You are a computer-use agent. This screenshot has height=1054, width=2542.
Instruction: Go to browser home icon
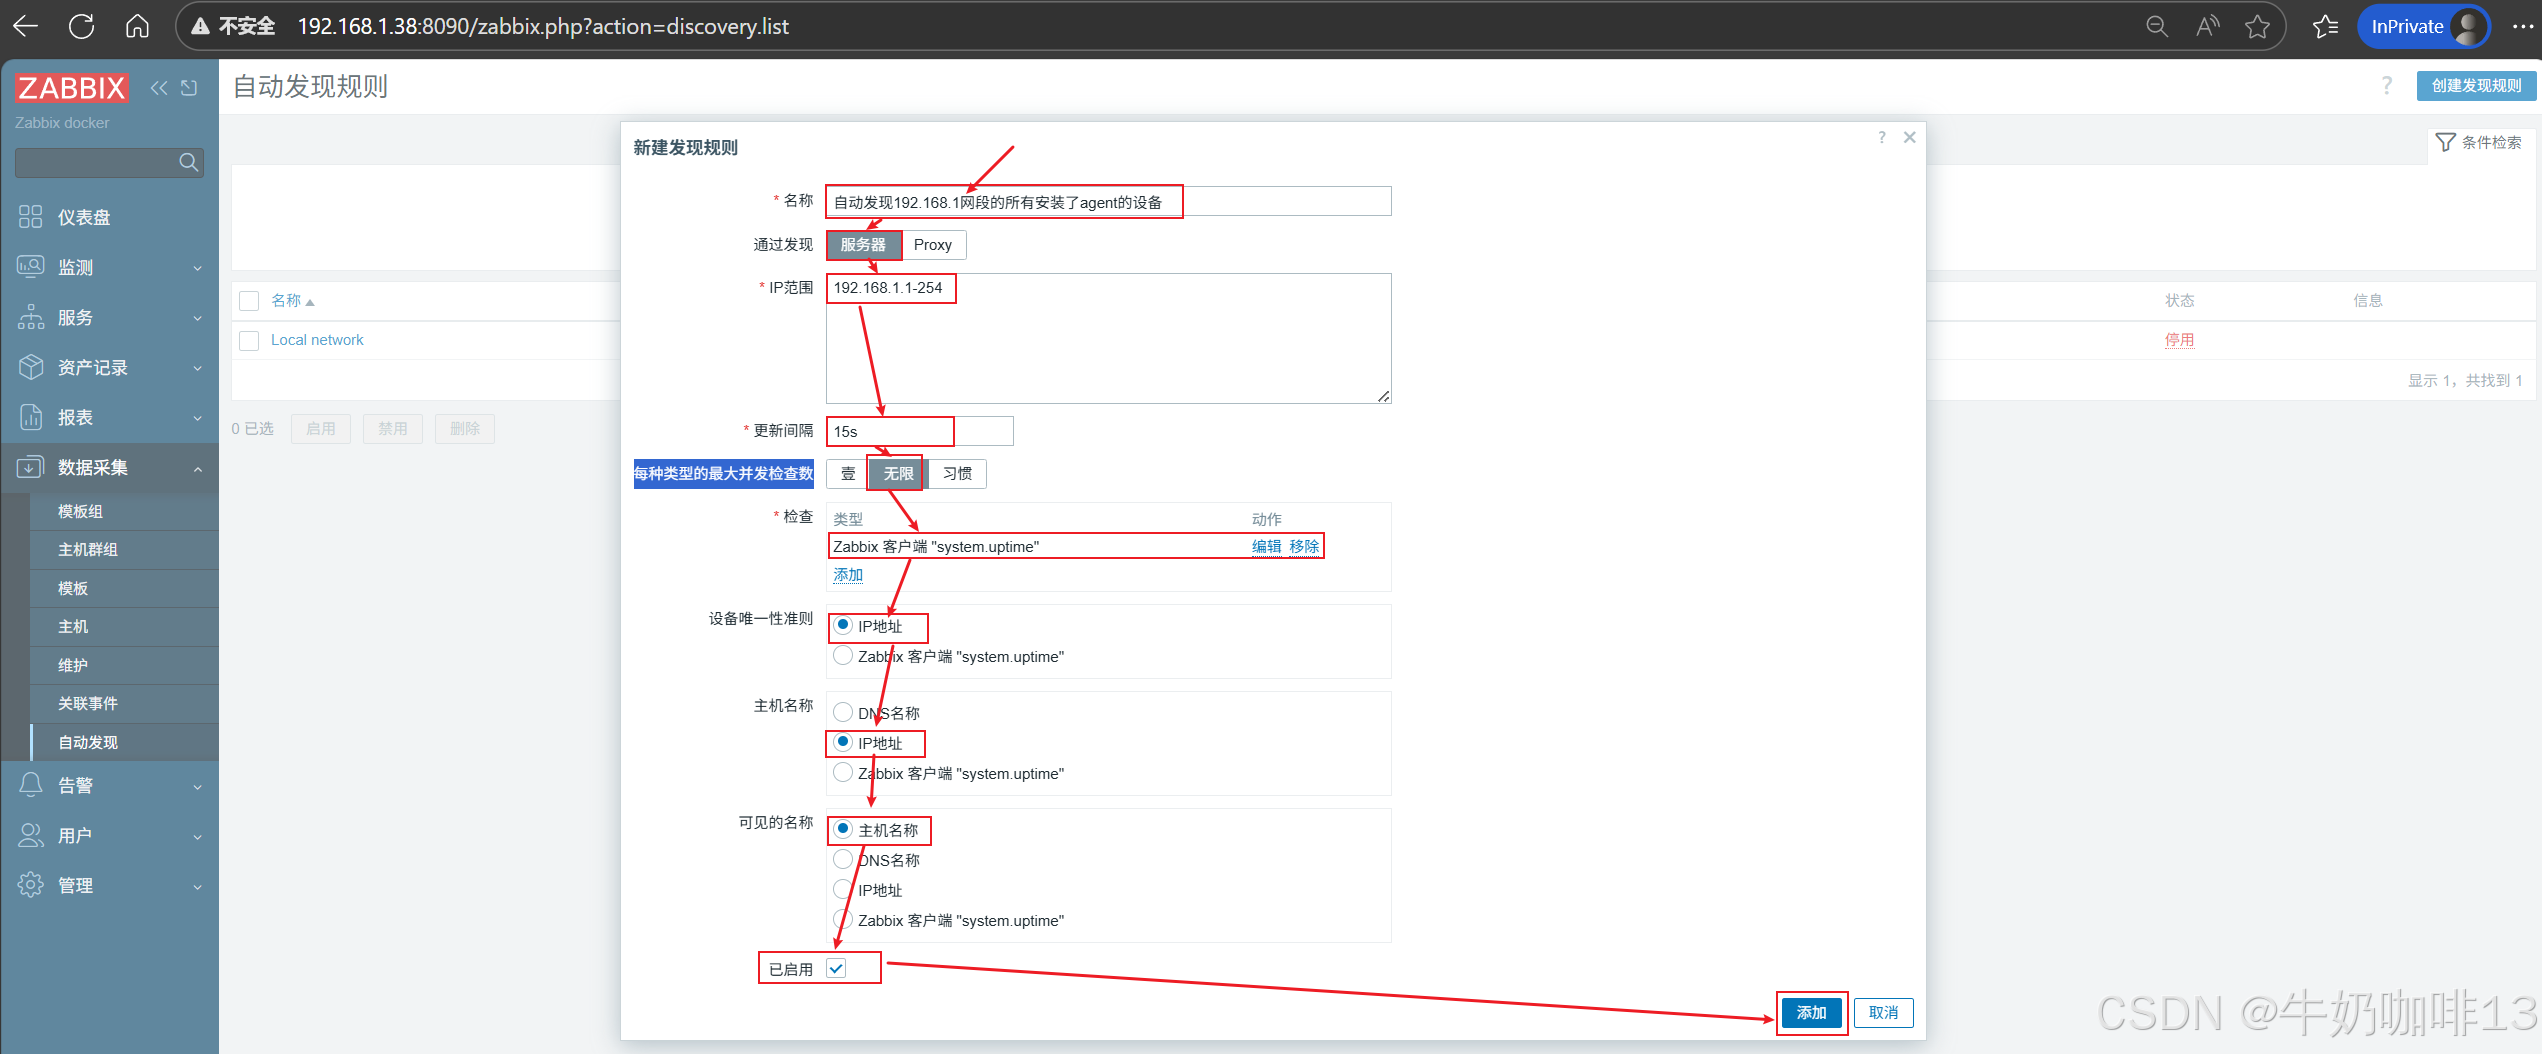137,27
